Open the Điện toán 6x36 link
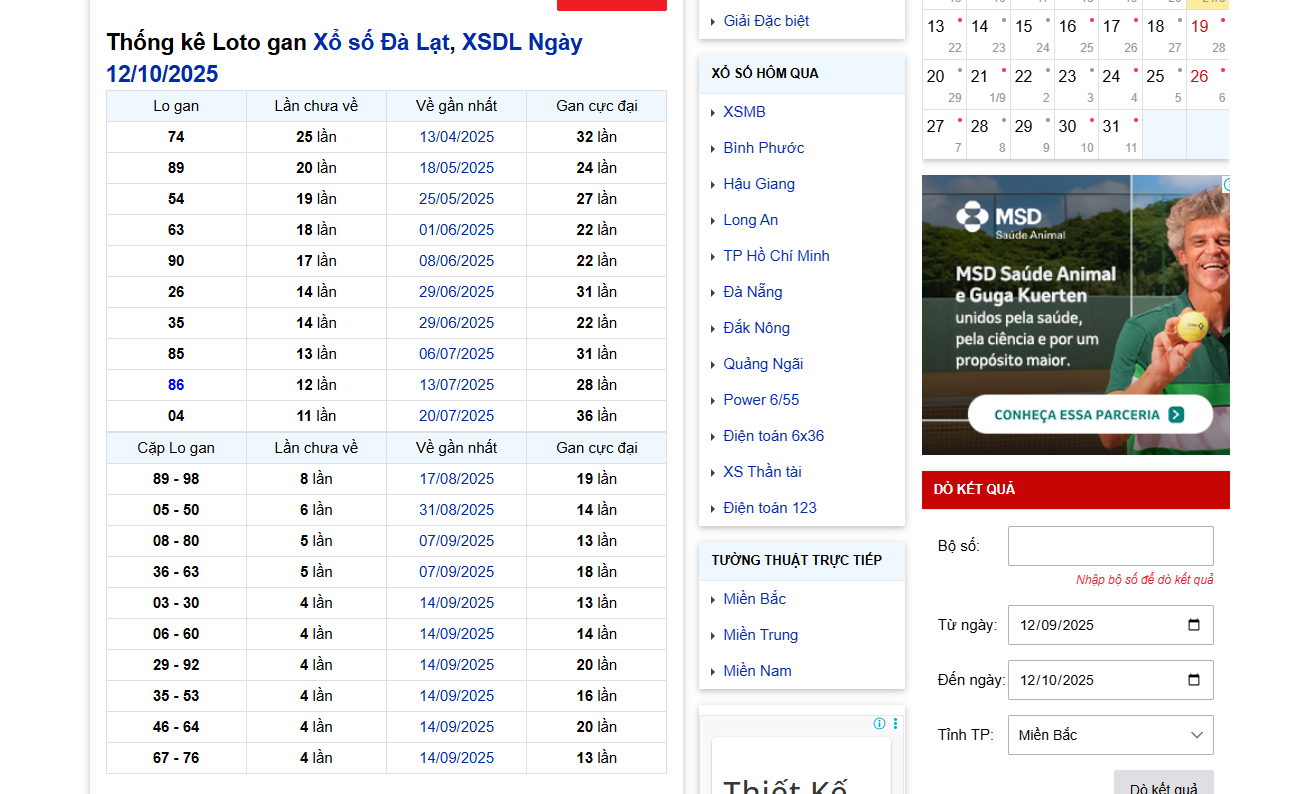 tap(773, 436)
